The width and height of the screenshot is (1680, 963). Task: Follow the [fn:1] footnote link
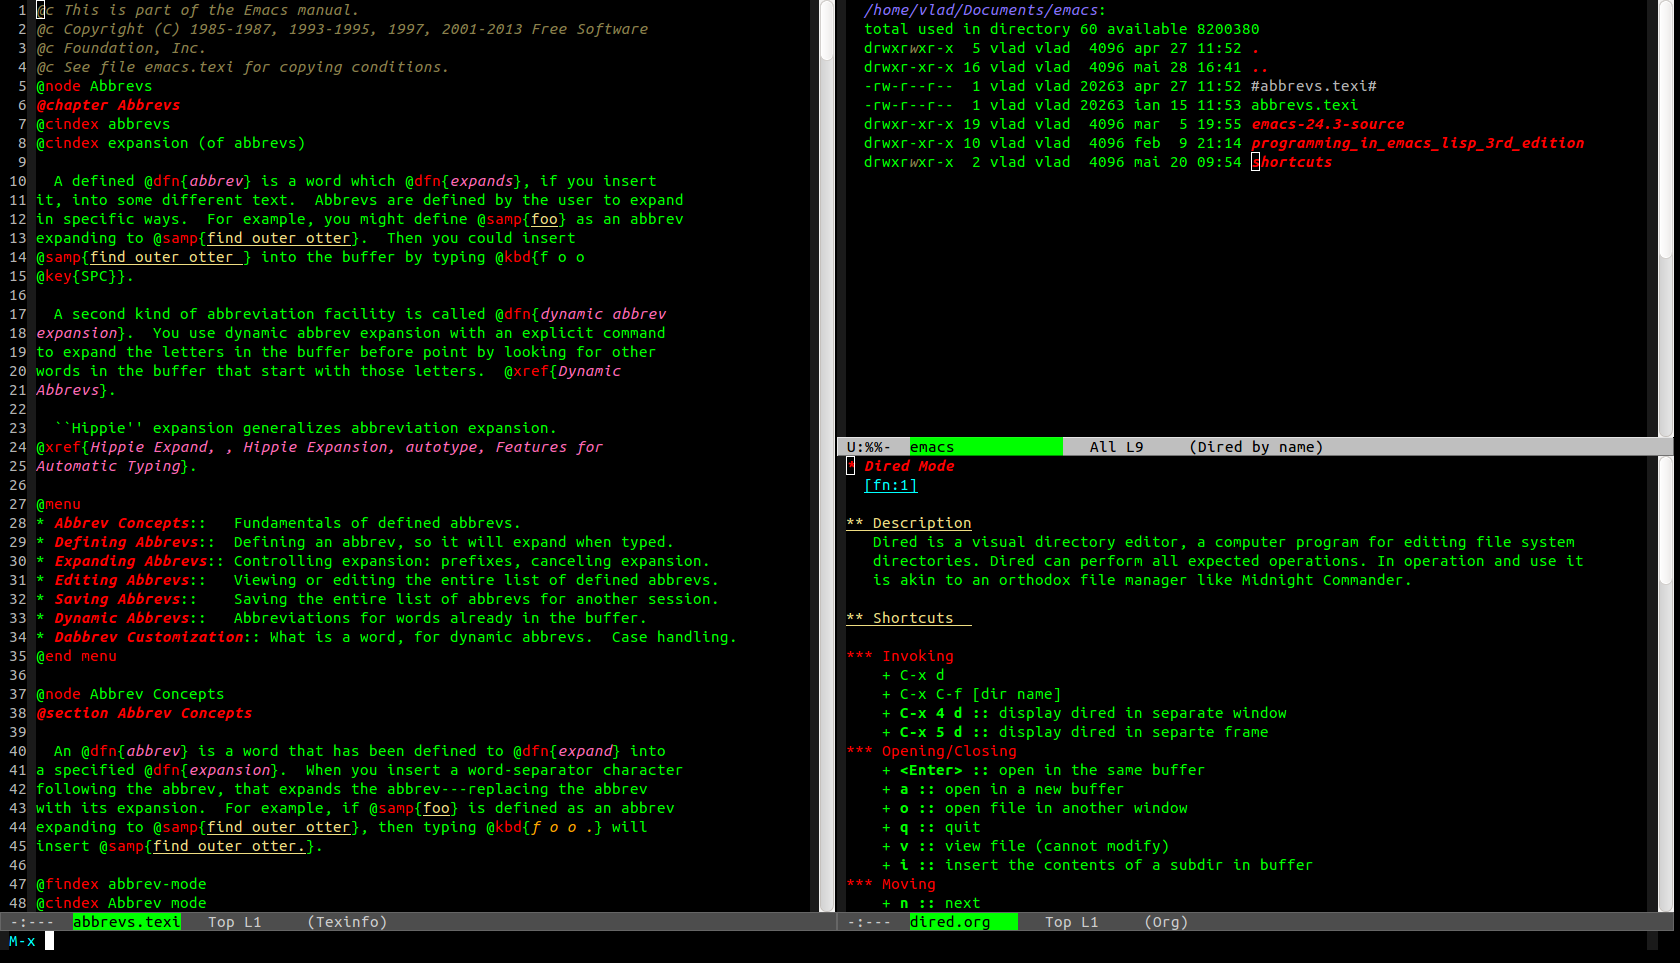890,485
